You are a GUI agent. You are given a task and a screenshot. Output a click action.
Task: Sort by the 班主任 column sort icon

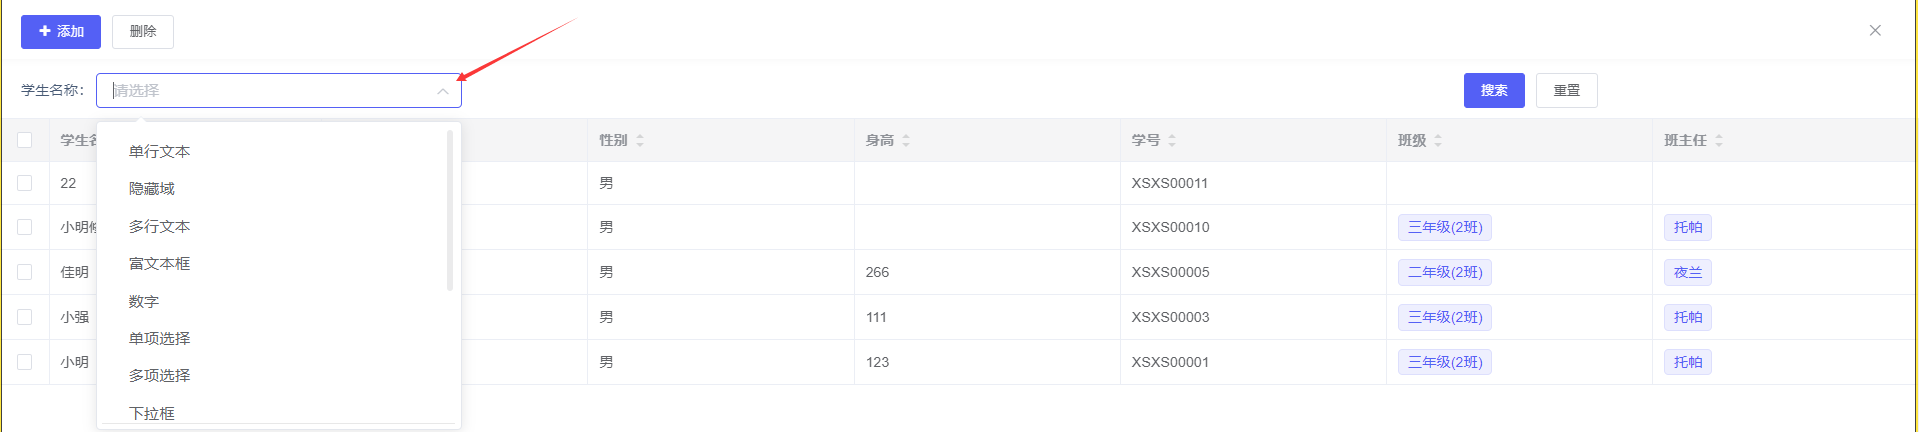tap(1719, 141)
